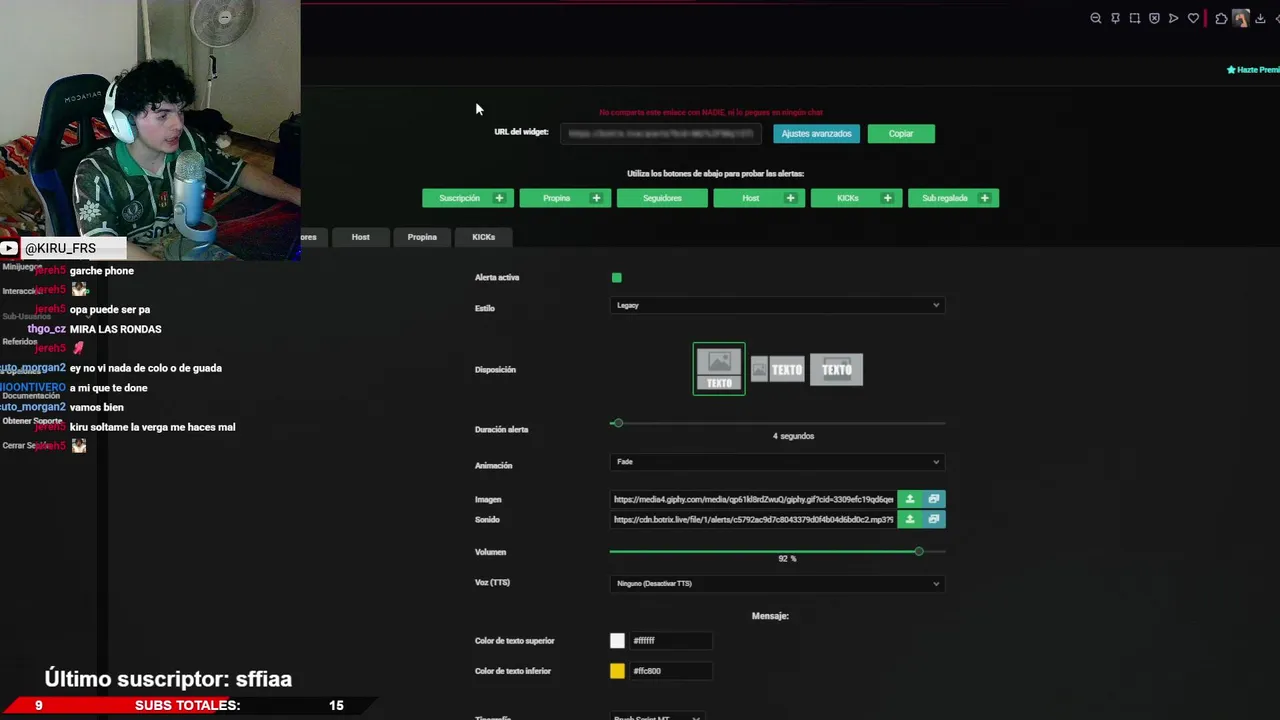
Task: Click the '4 segundos' duration label
Action: pos(793,436)
